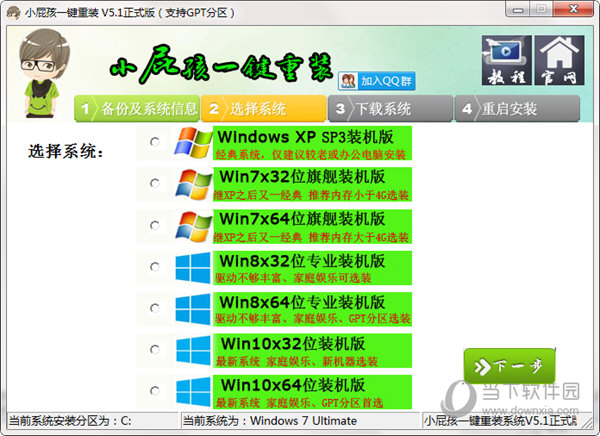Screen dimensions: 600x436
Task: Select the Win7x32位旗舰装机版 radio button
Action: click(x=155, y=183)
